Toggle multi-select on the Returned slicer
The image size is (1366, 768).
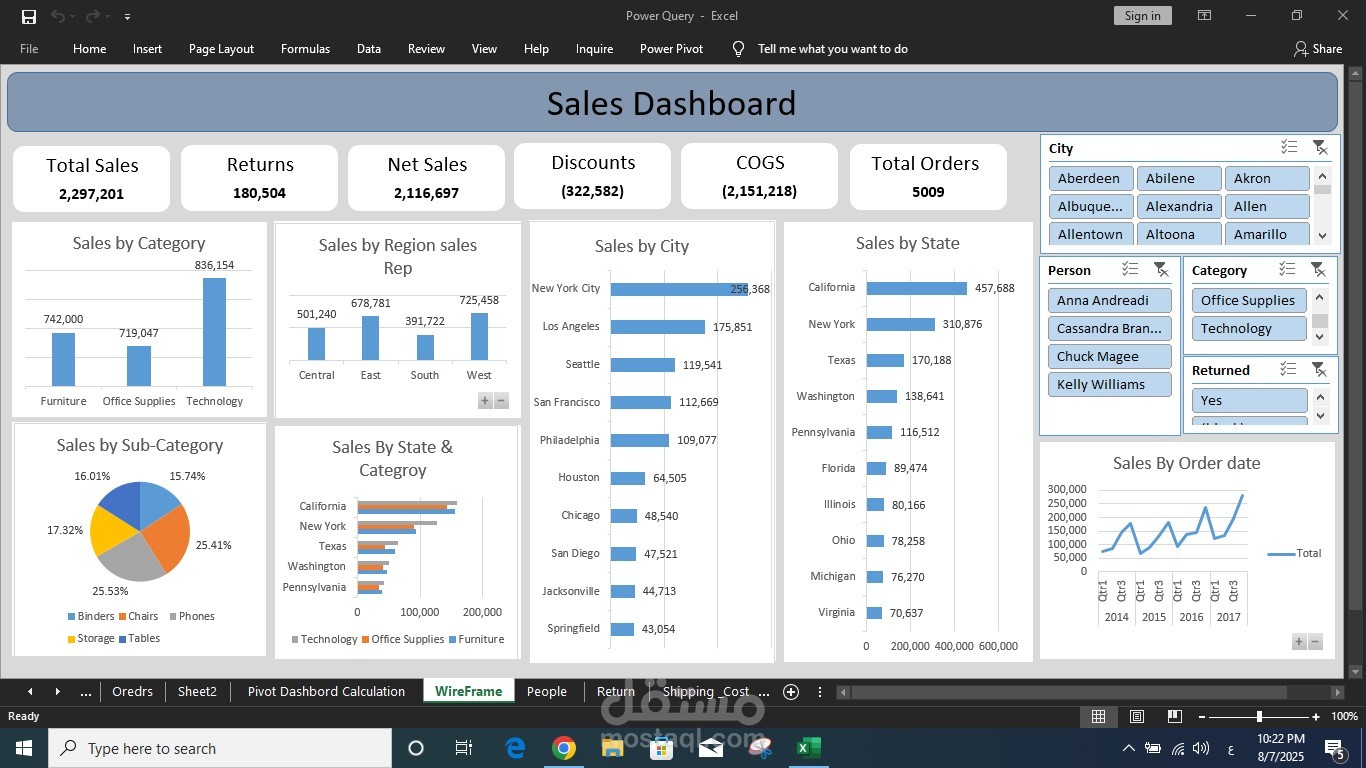pyautogui.click(x=1288, y=369)
